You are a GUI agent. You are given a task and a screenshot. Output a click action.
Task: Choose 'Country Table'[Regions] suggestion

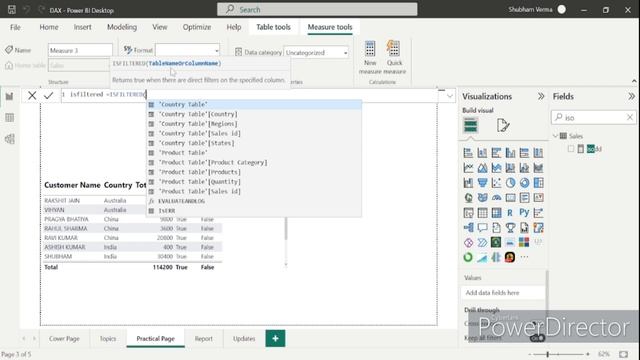tap(254, 124)
